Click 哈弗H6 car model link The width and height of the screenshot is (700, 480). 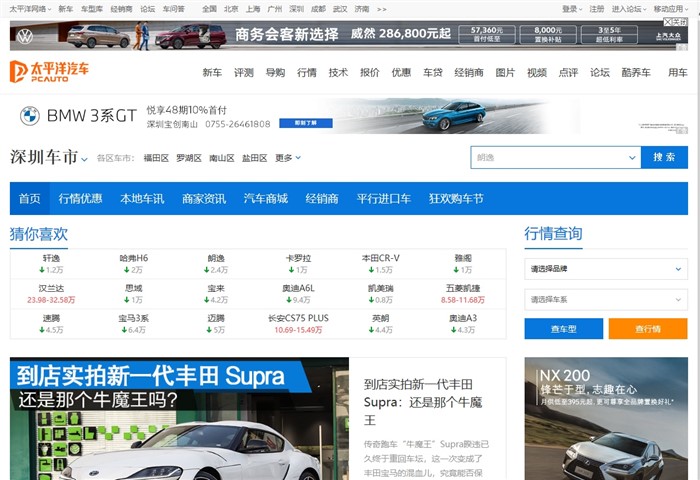133,258
